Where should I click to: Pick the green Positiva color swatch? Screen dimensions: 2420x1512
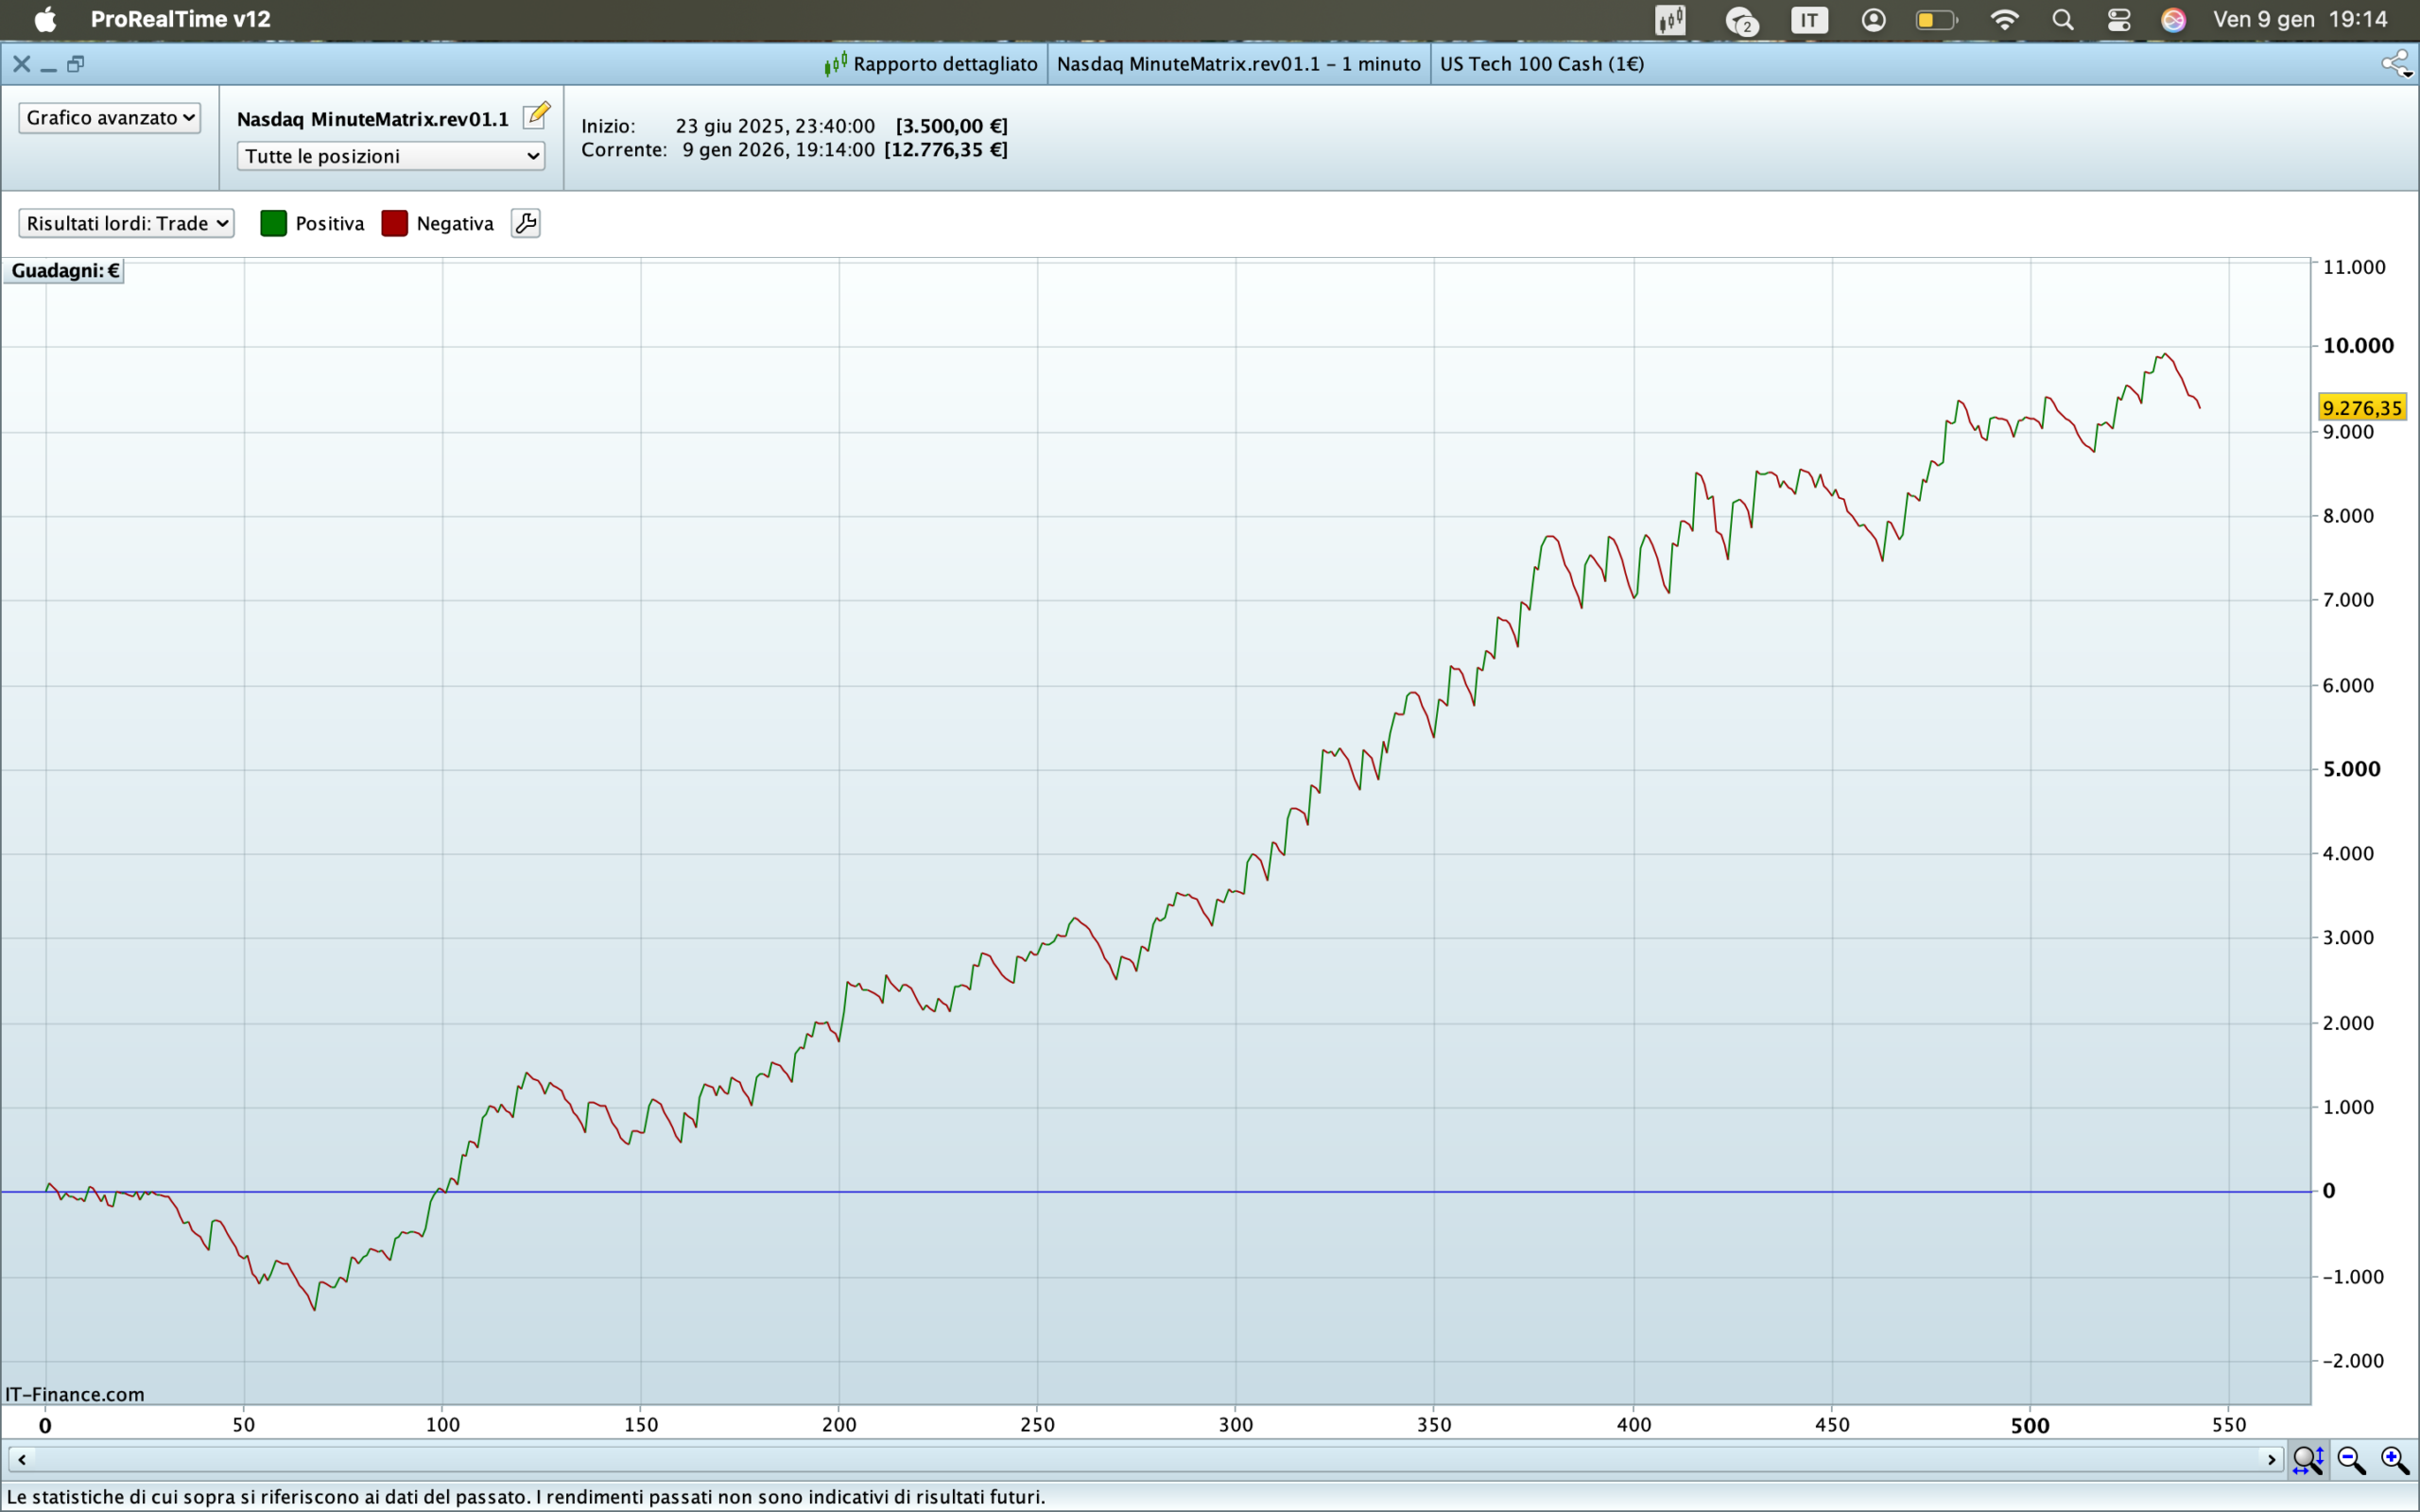click(273, 223)
